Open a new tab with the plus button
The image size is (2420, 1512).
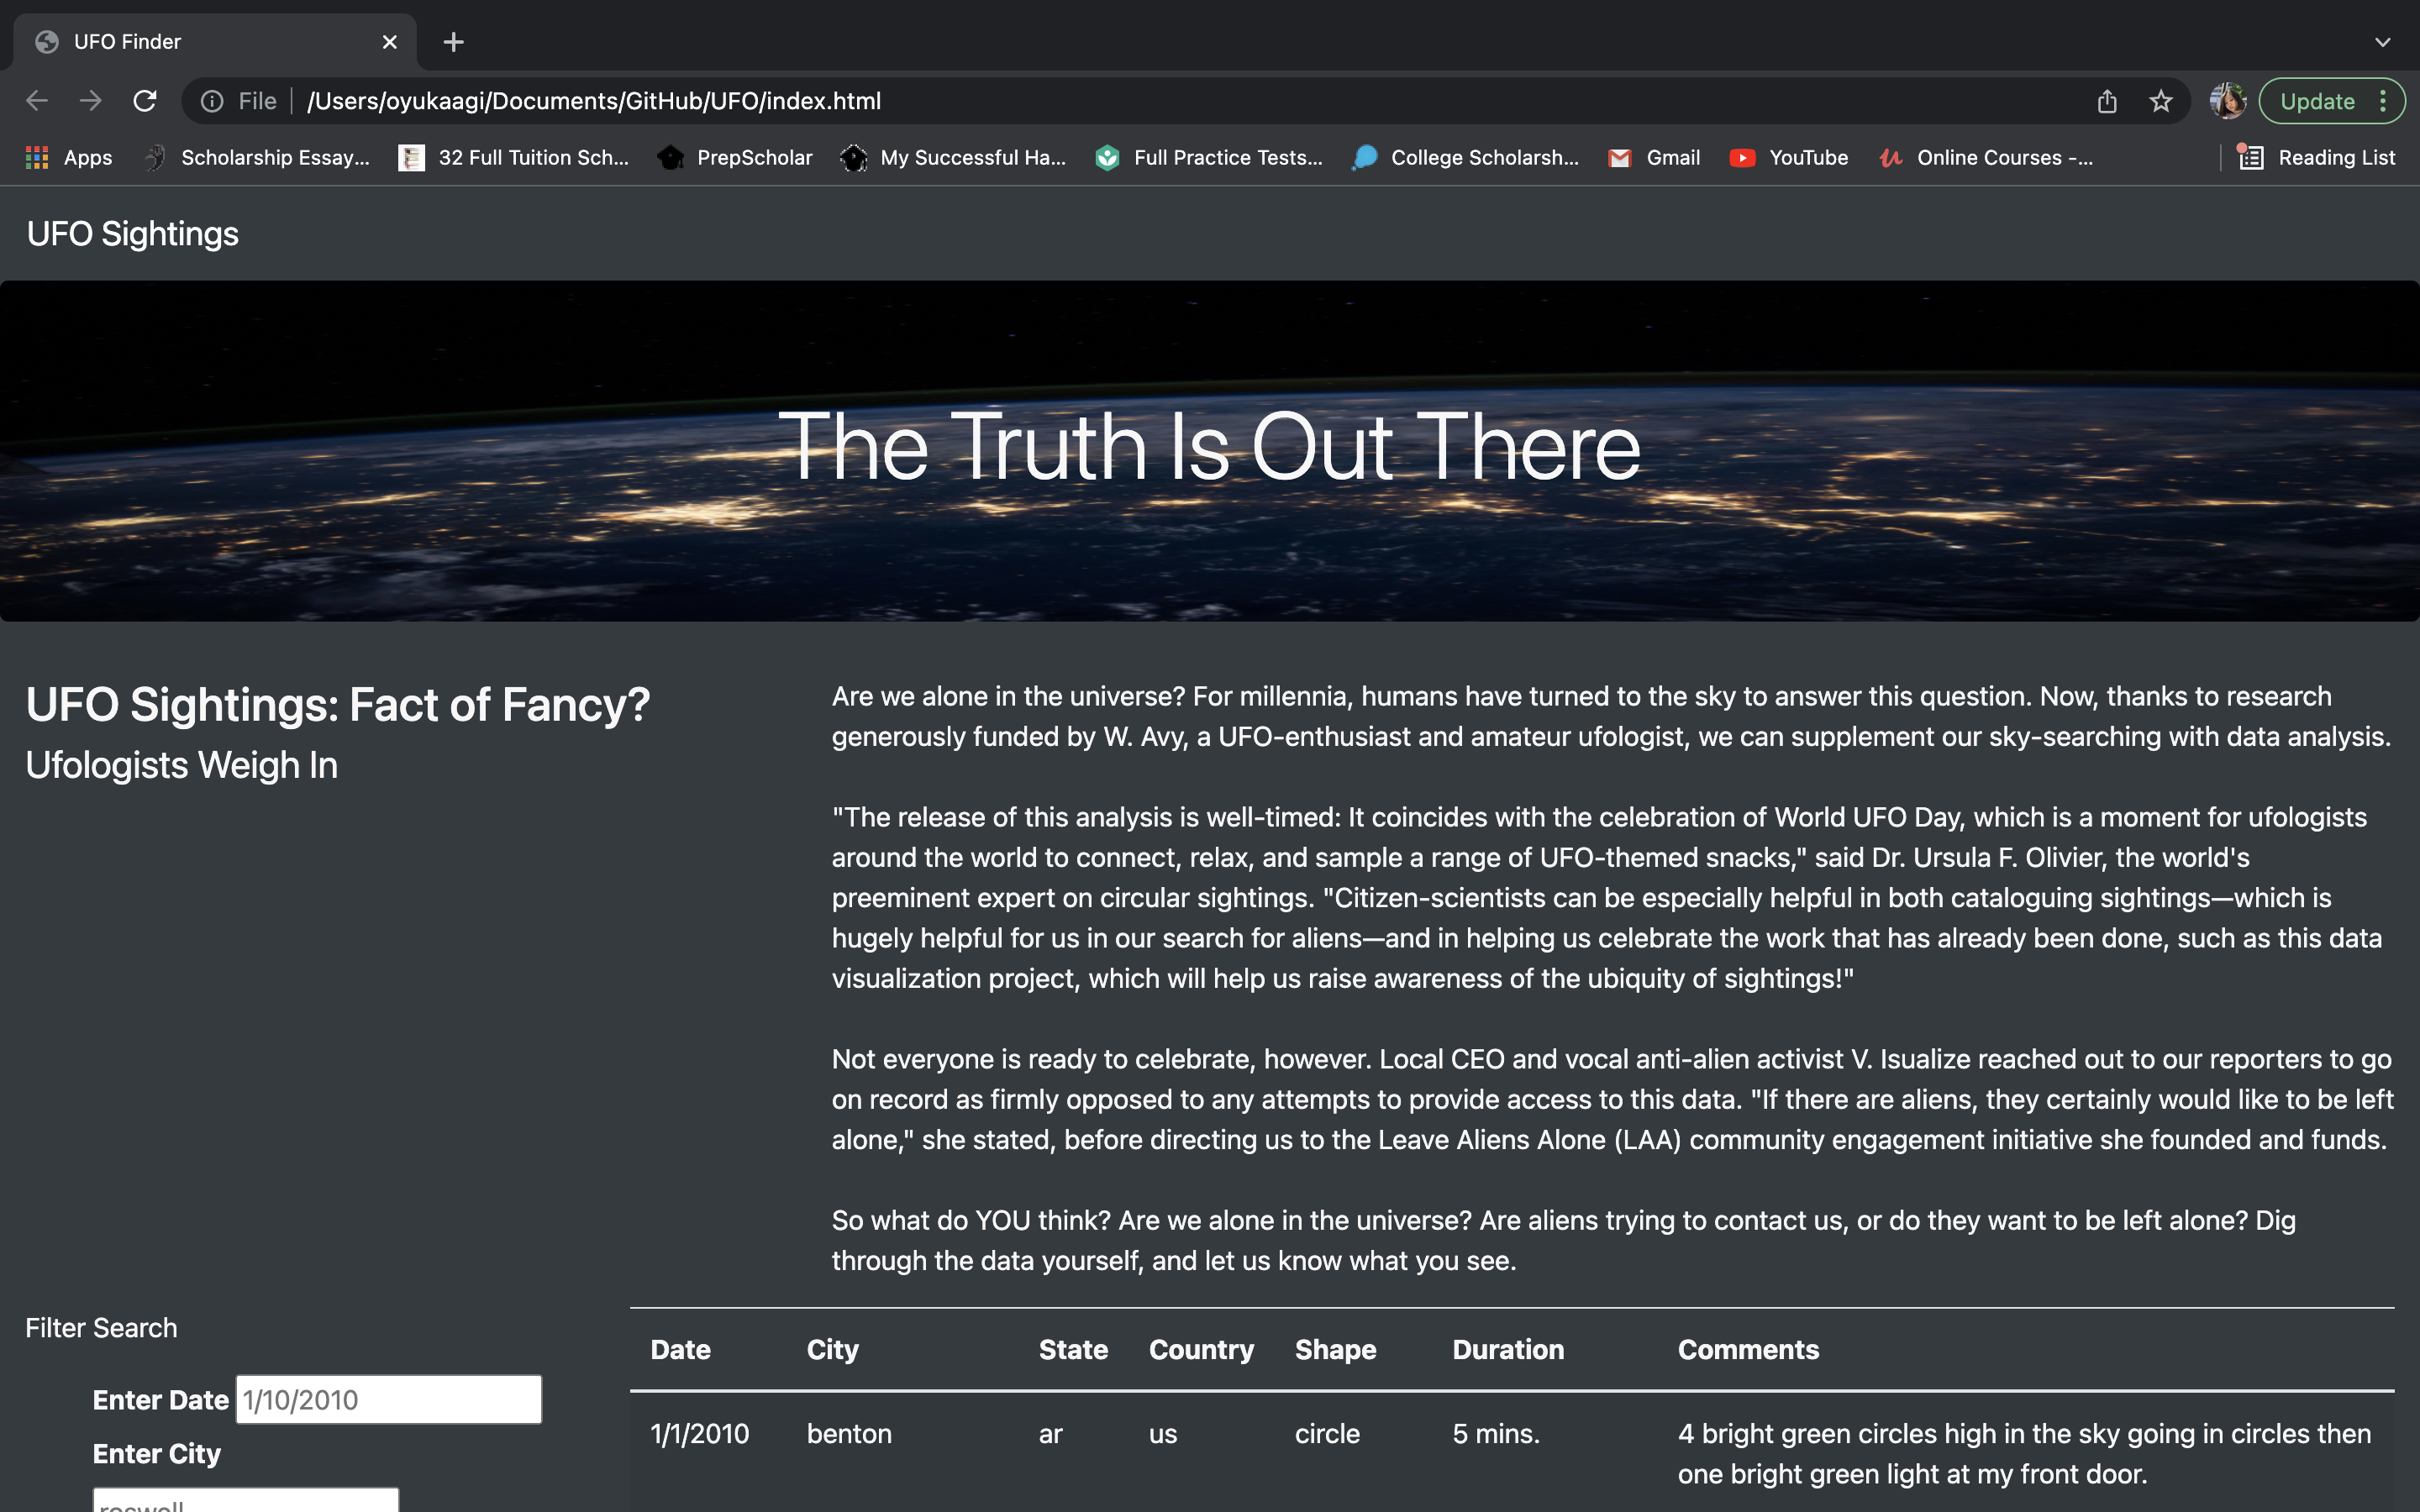(453, 42)
